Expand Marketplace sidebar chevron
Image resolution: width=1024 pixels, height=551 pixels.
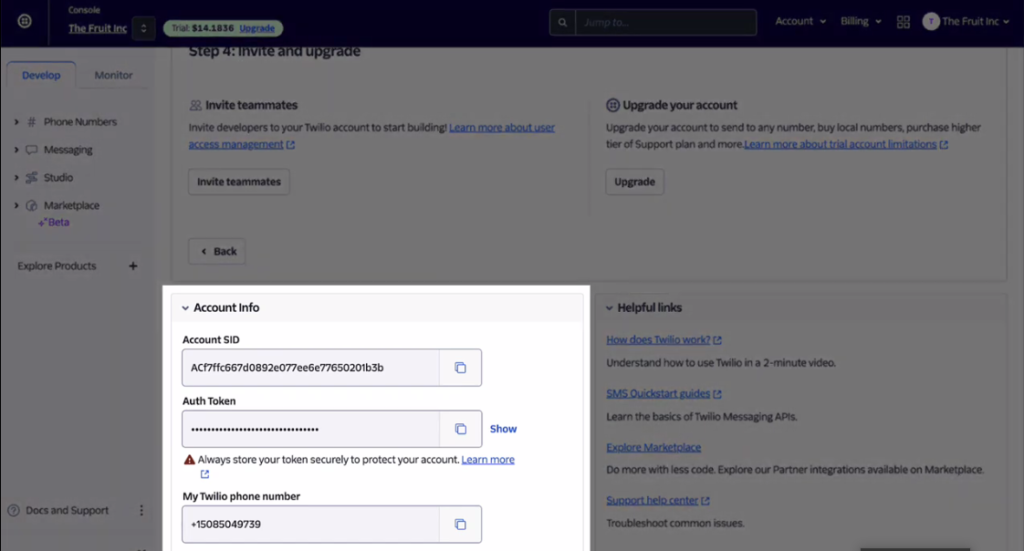click(x=16, y=205)
